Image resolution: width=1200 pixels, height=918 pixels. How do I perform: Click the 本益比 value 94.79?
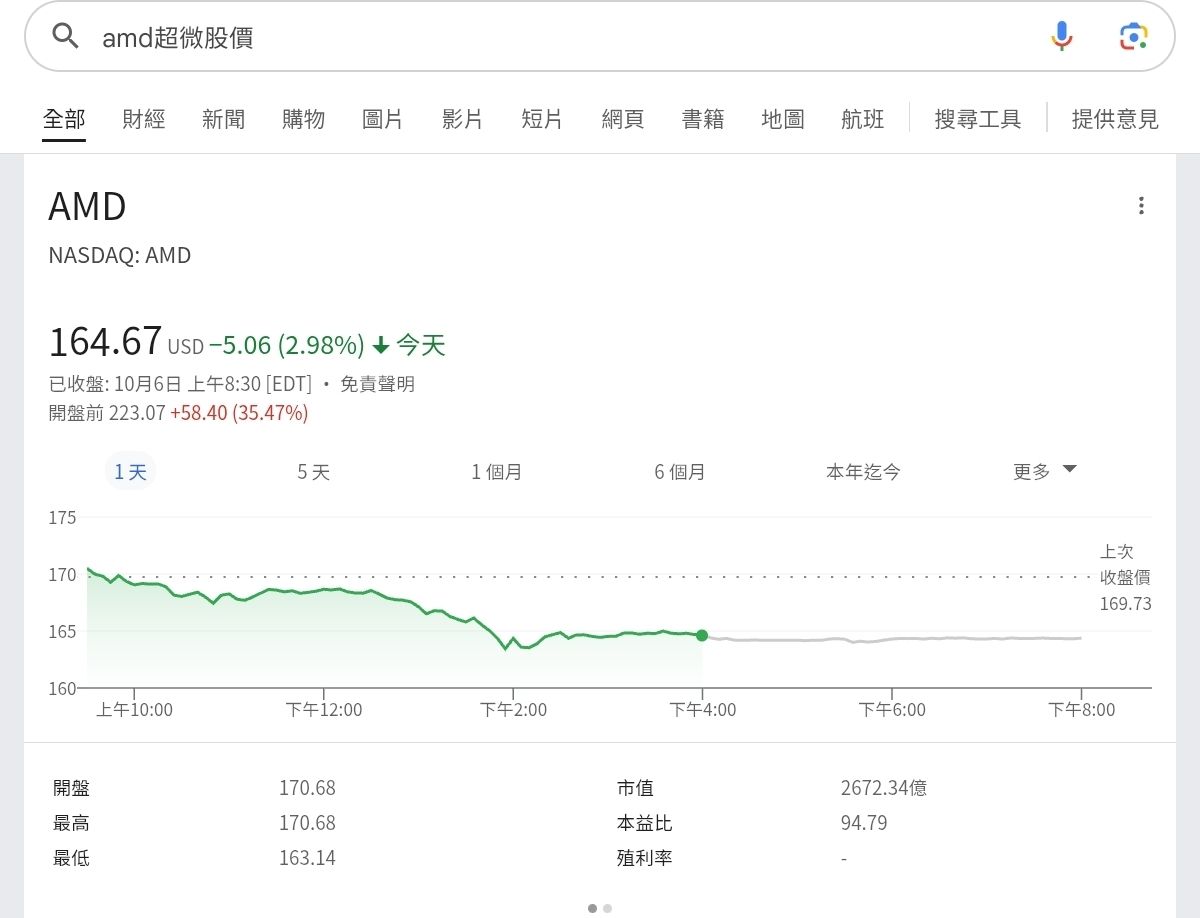(864, 823)
